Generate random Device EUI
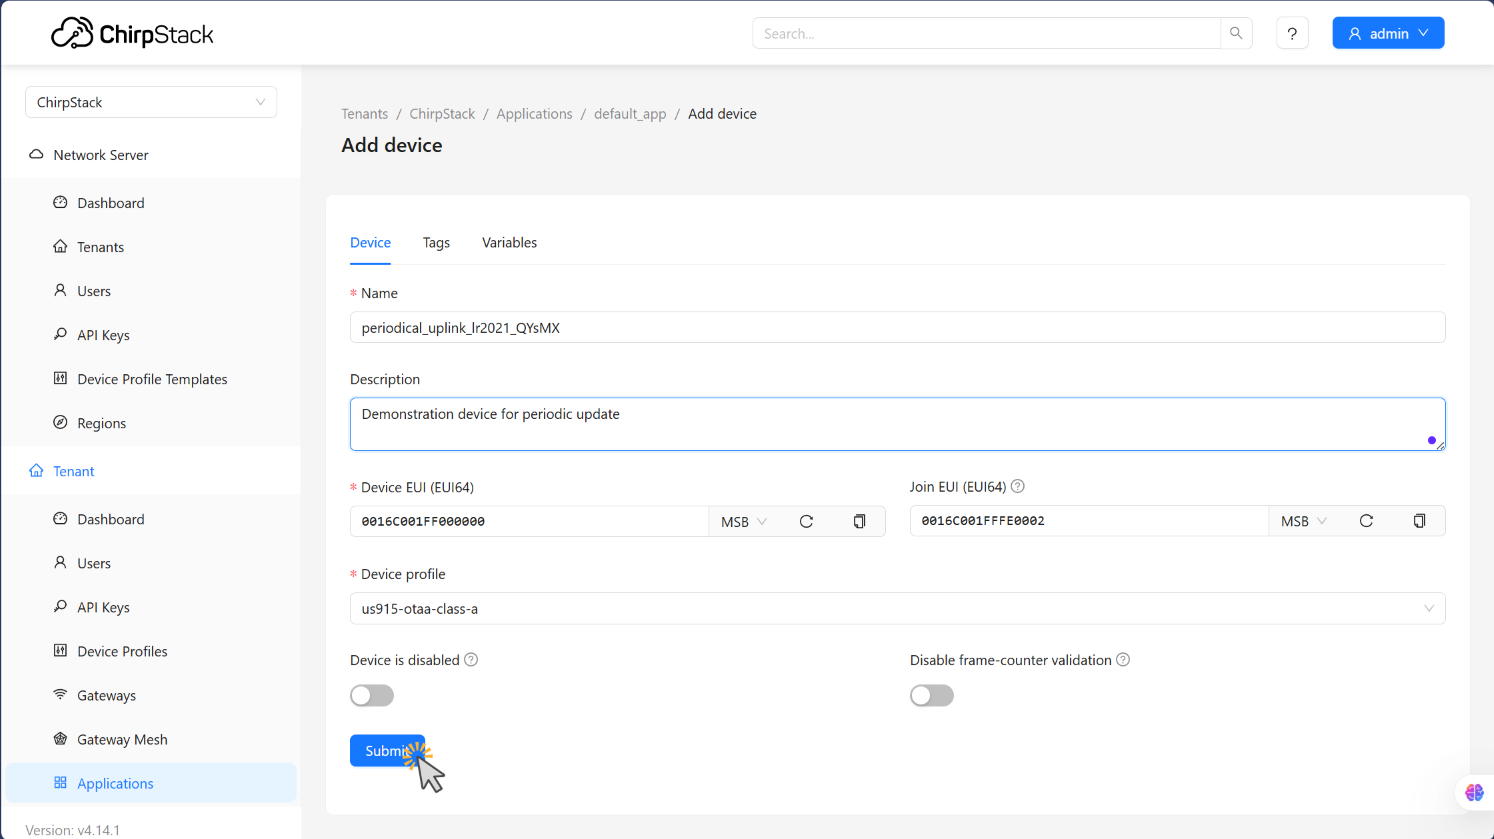1494x839 pixels. (x=806, y=521)
